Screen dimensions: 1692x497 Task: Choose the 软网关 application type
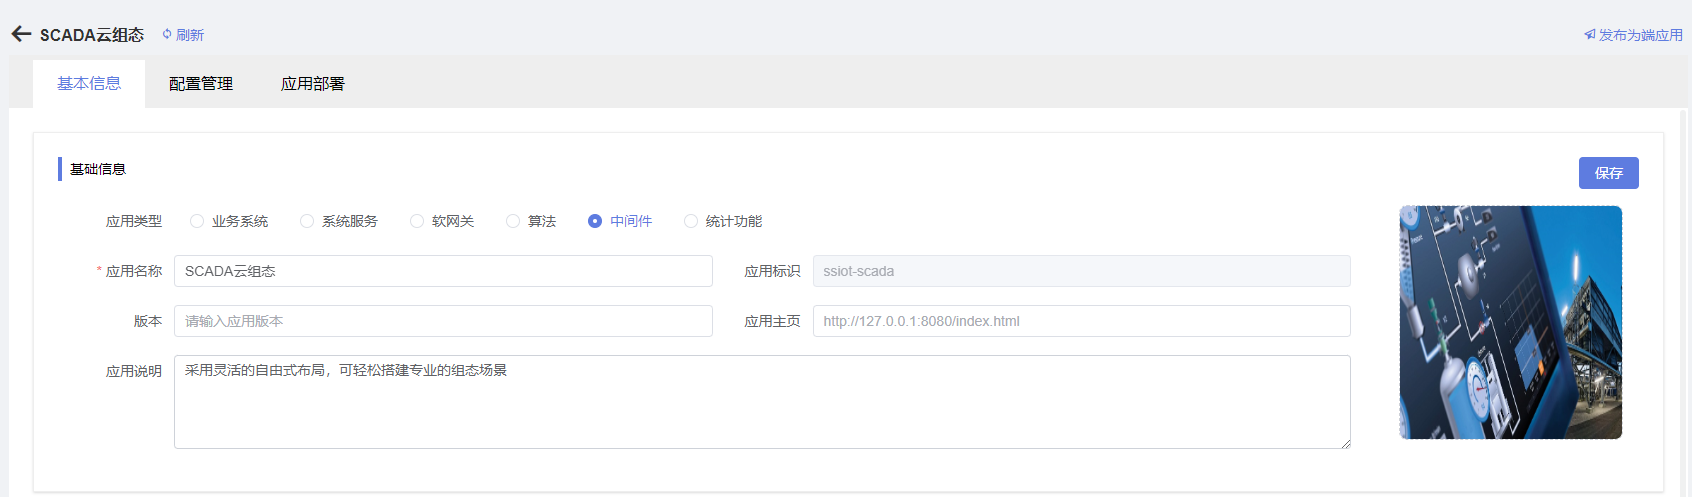[x=417, y=221]
